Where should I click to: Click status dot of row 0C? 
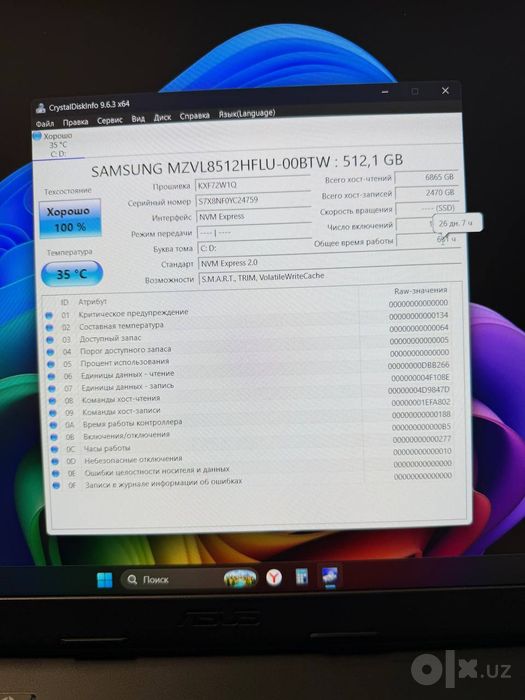click(54, 449)
